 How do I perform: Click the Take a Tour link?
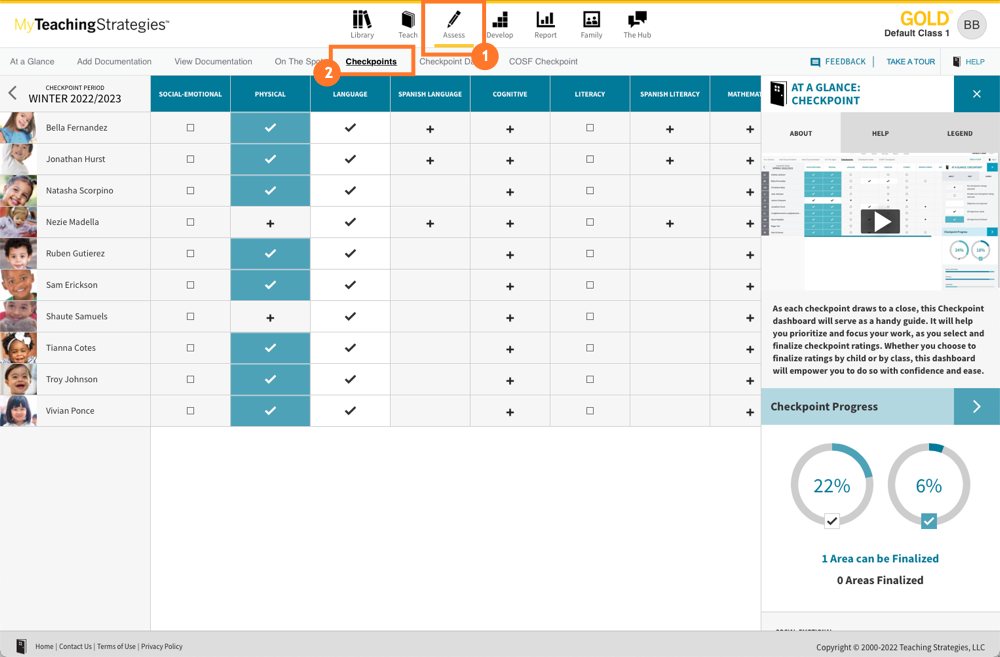coord(910,62)
